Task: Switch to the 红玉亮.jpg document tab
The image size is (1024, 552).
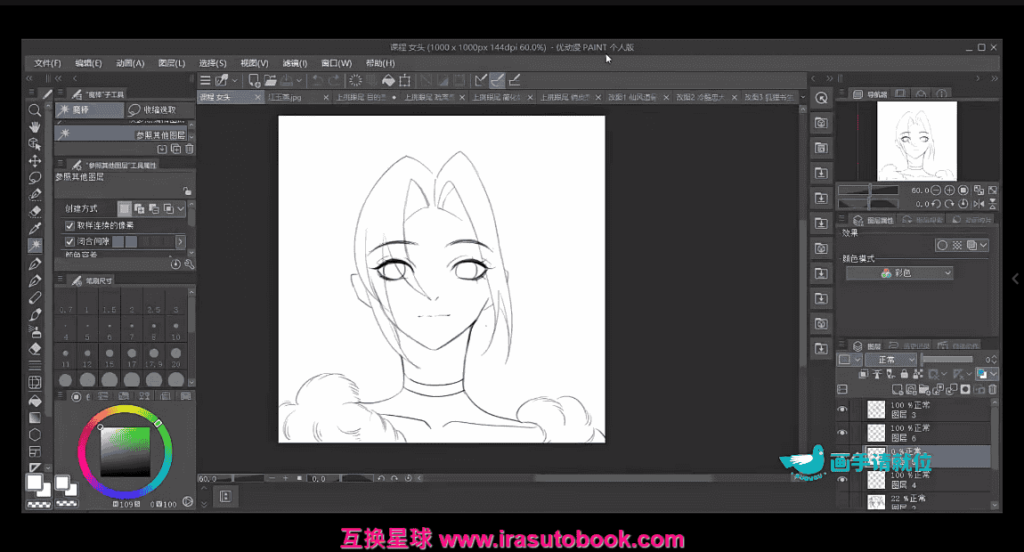Action: tap(290, 97)
